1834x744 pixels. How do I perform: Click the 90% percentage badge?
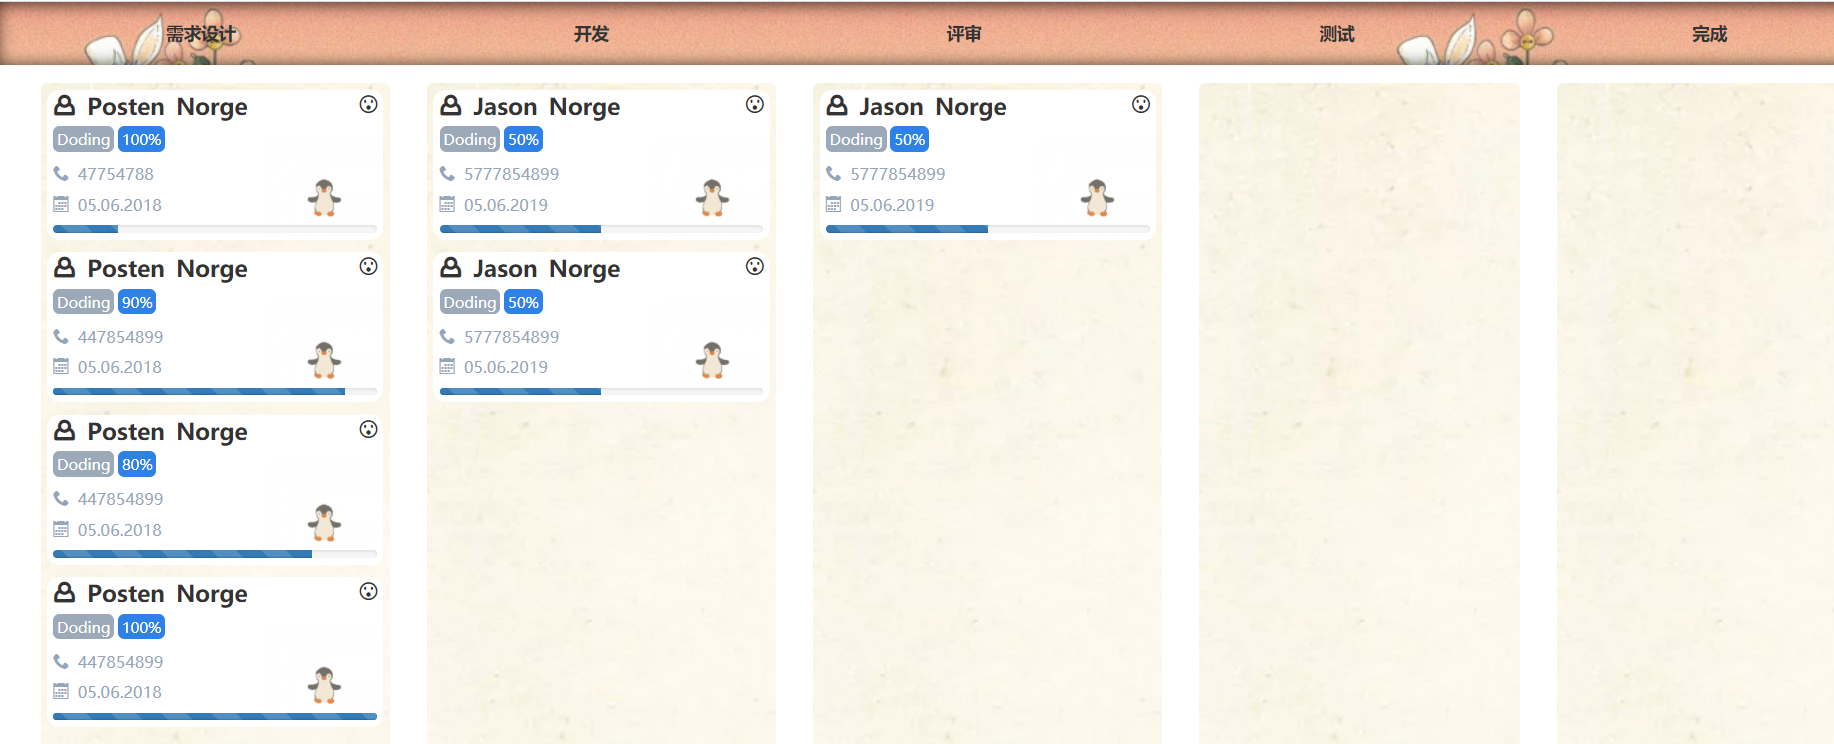[x=137, y=302]
